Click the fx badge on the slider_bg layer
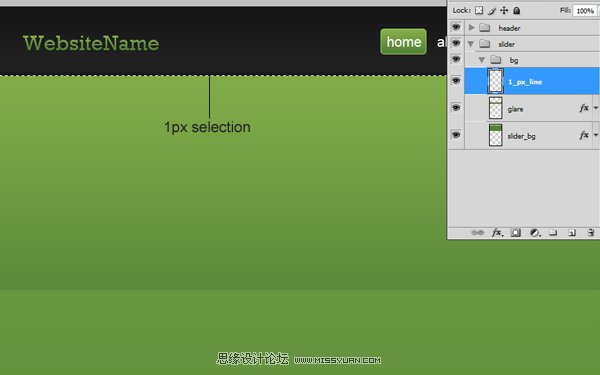This screenshot has height=375, width=600. click(584, 135)
